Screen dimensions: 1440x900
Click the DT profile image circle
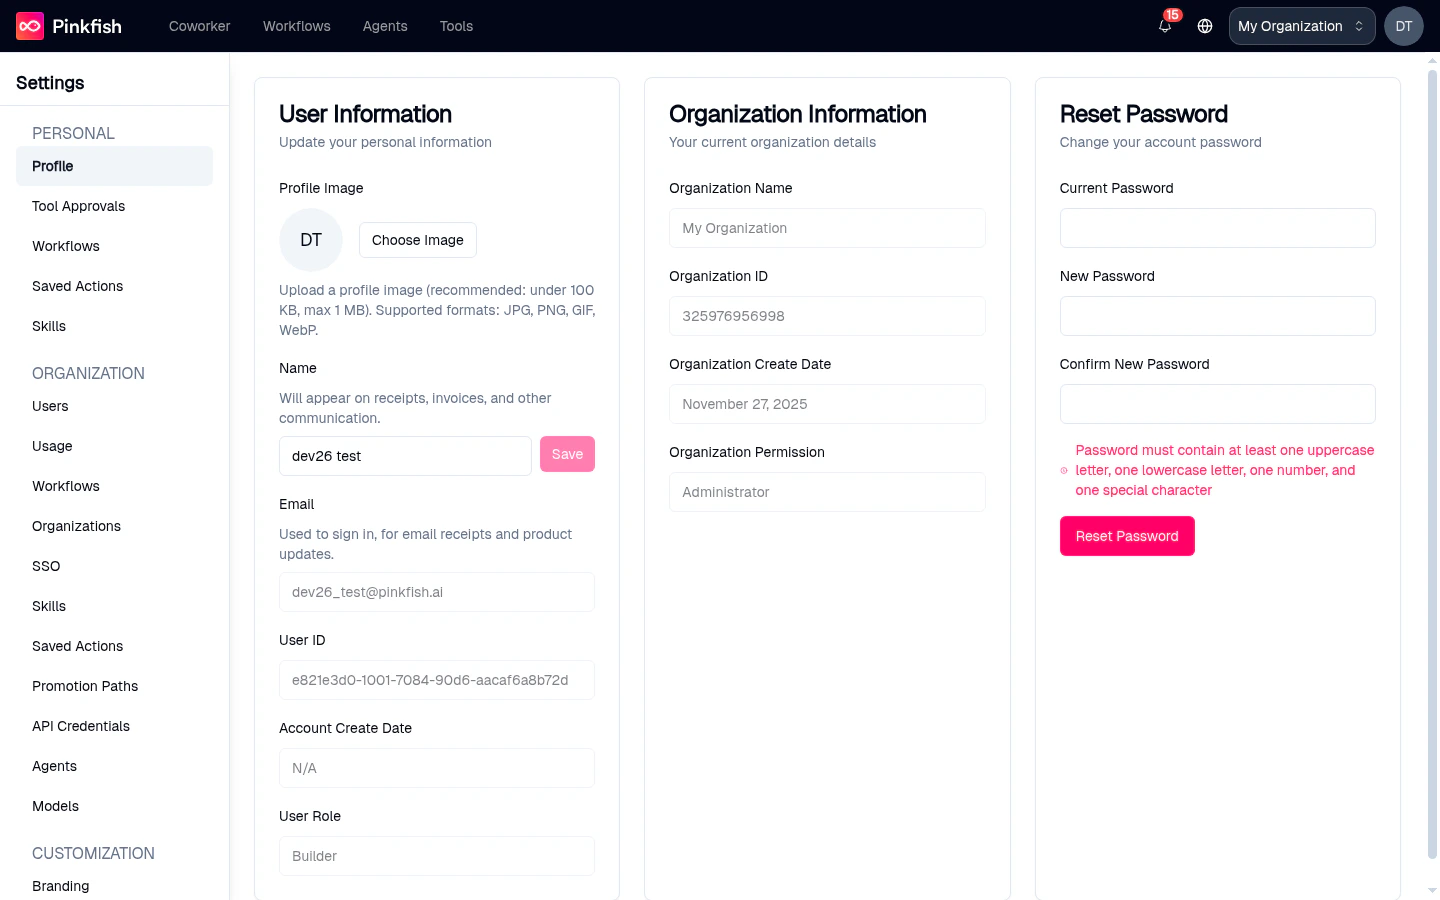[x=310, y=240]
